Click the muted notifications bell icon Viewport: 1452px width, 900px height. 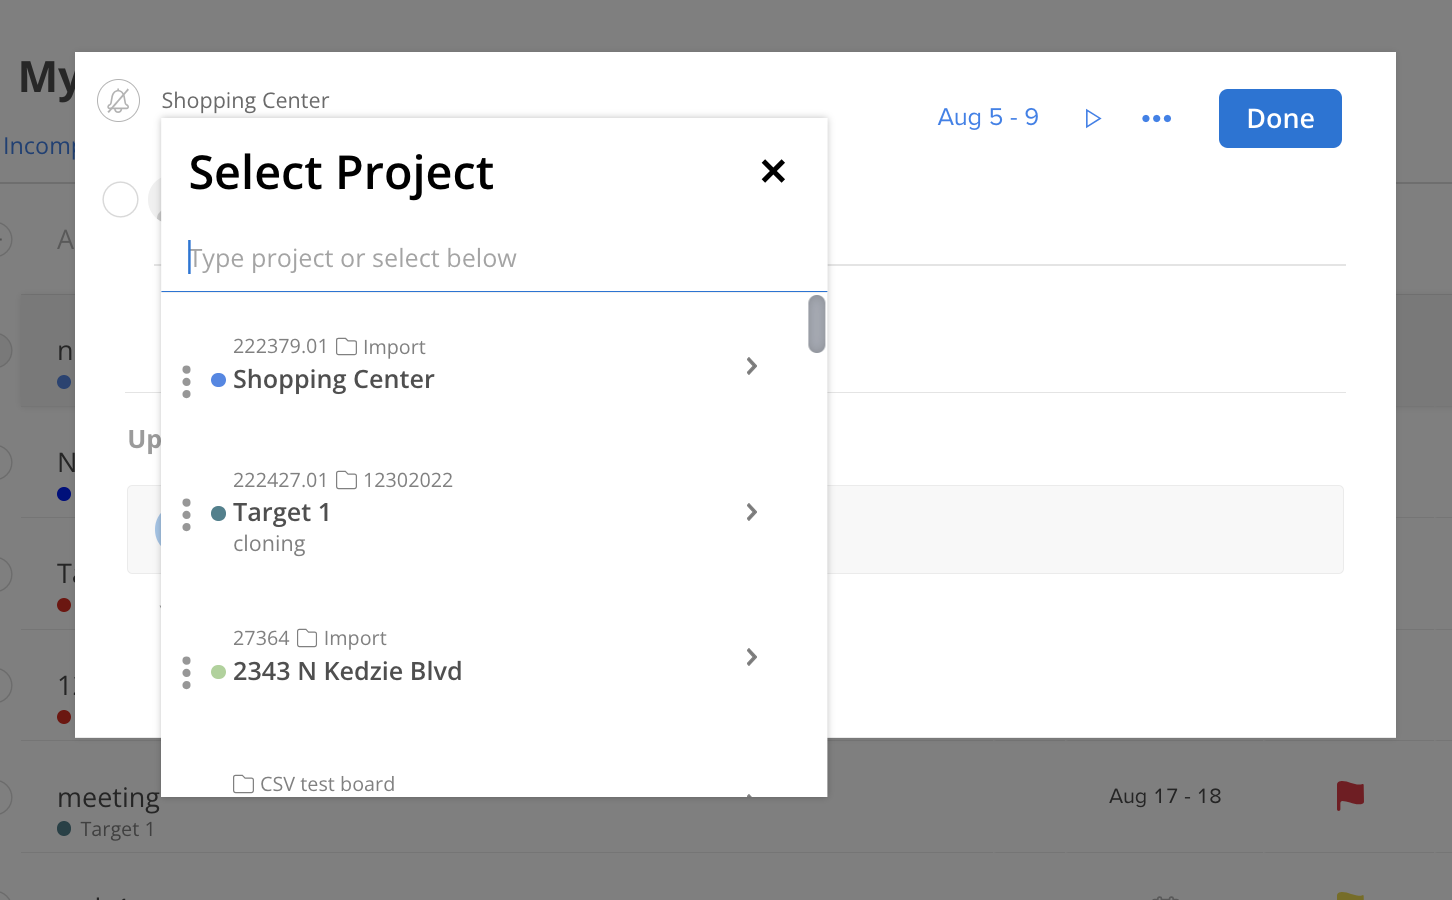pyautogui.click(x=118, y=100)
